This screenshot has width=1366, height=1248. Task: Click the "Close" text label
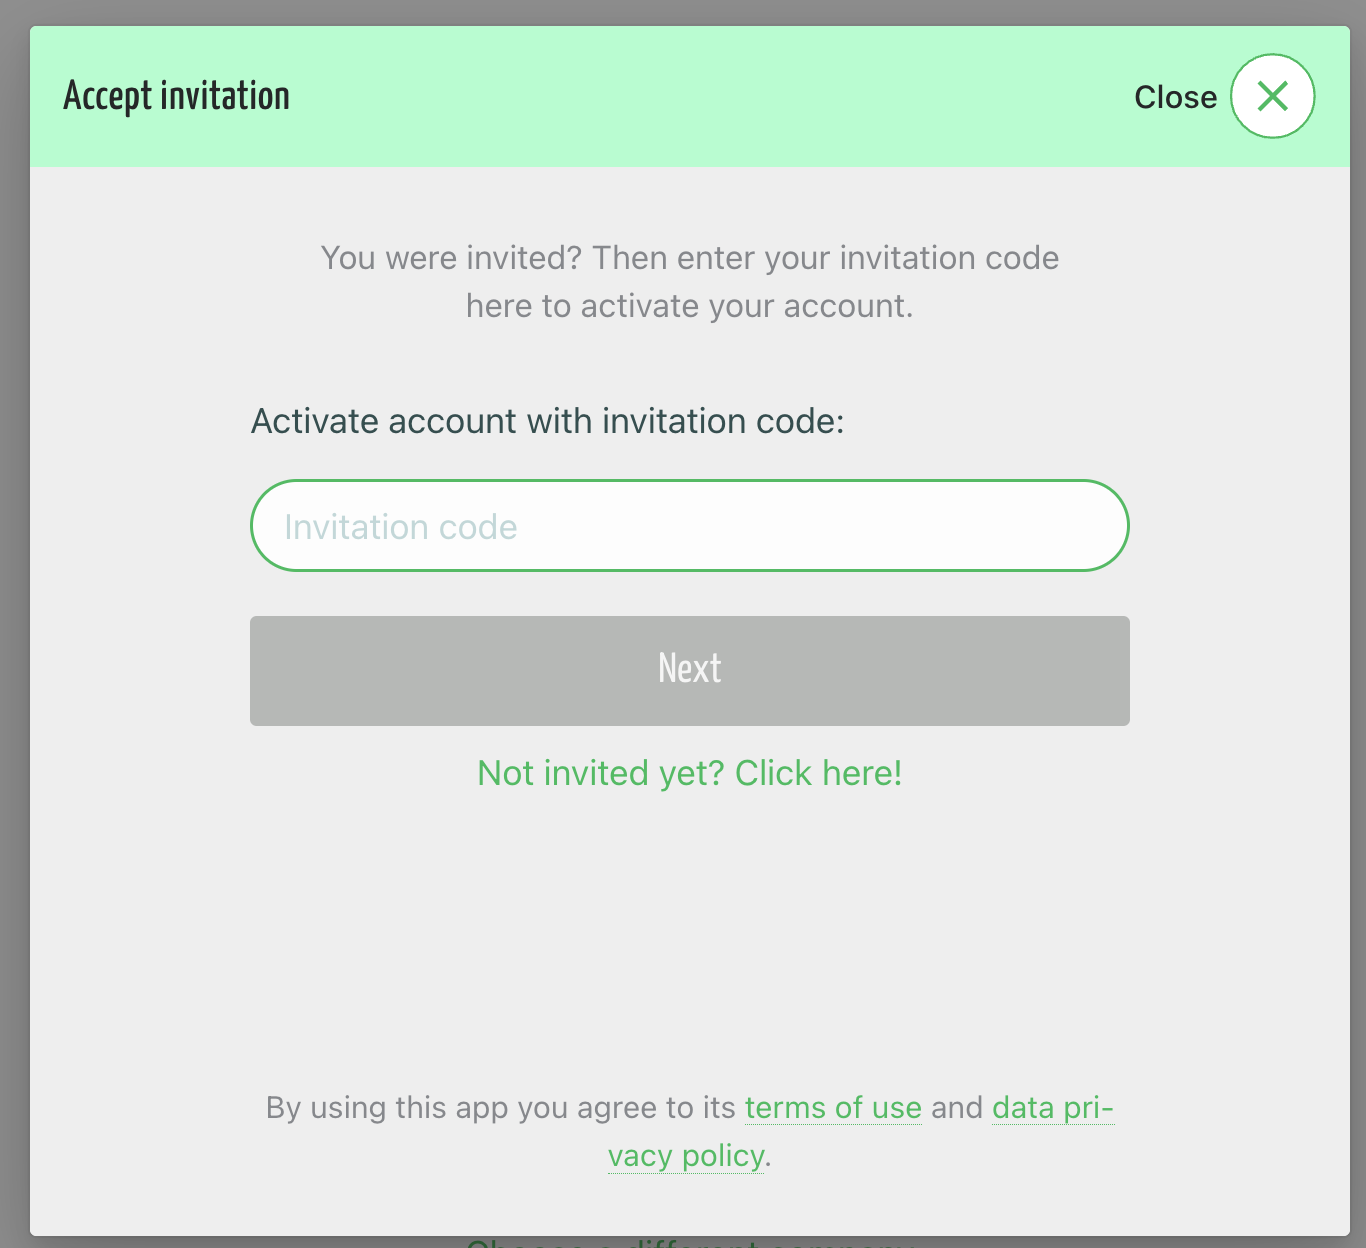pos(1175,97)
